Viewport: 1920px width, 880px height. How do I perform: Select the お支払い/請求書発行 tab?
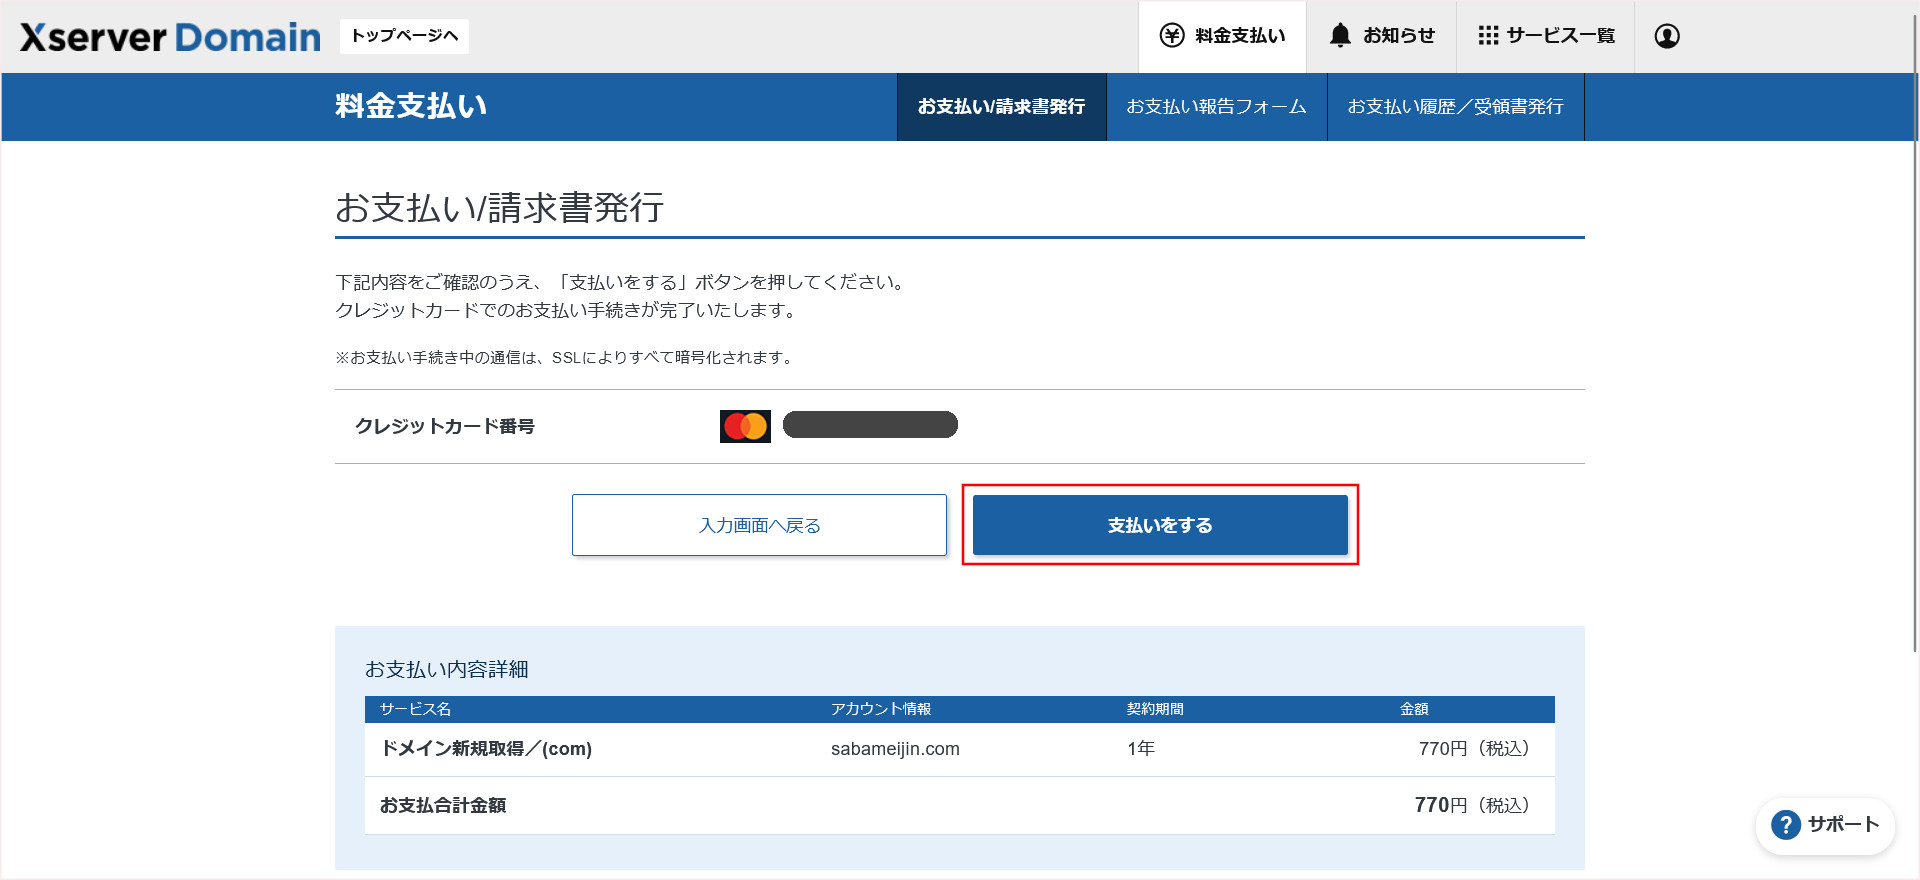coord(1001,107)
